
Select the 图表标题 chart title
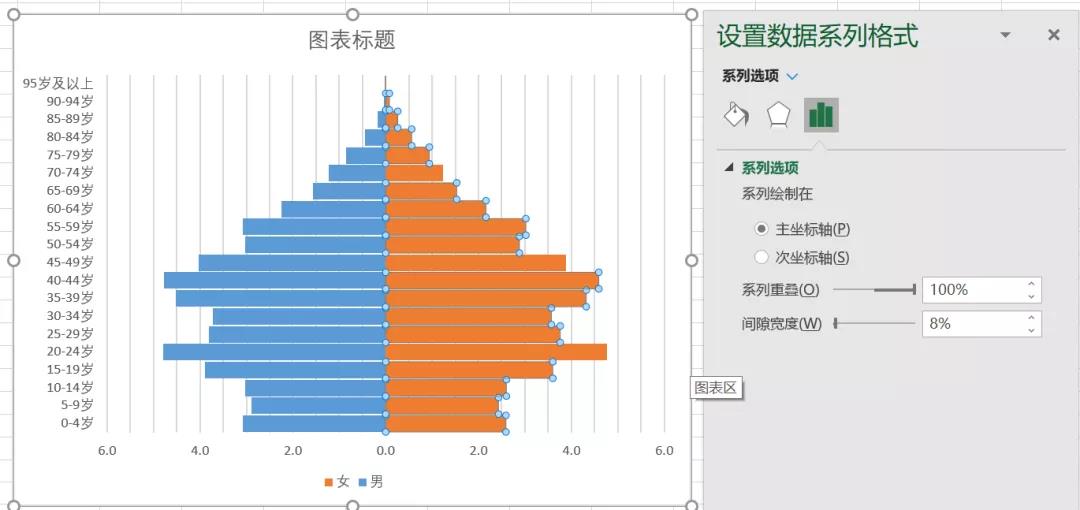pos(352,40)
